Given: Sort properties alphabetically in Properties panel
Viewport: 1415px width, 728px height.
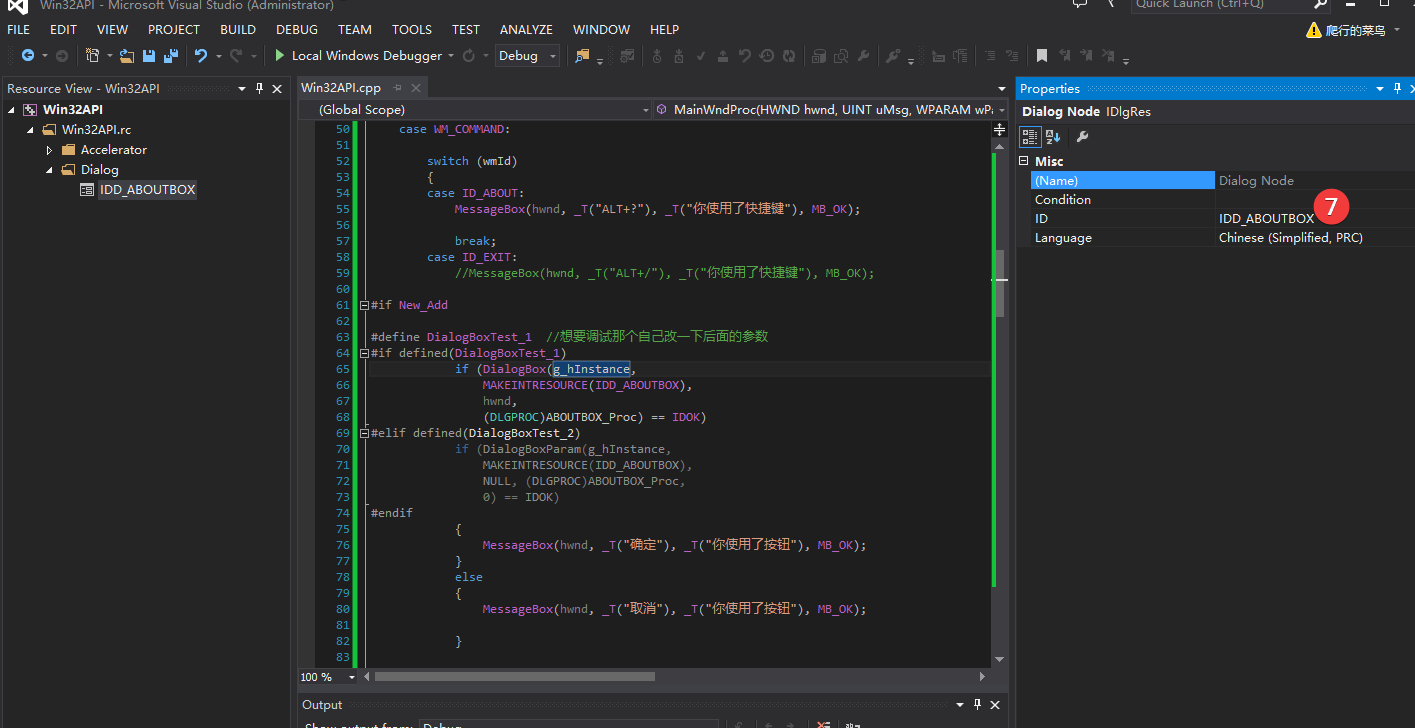Looking at the screenshot, I should (1053, 137).
